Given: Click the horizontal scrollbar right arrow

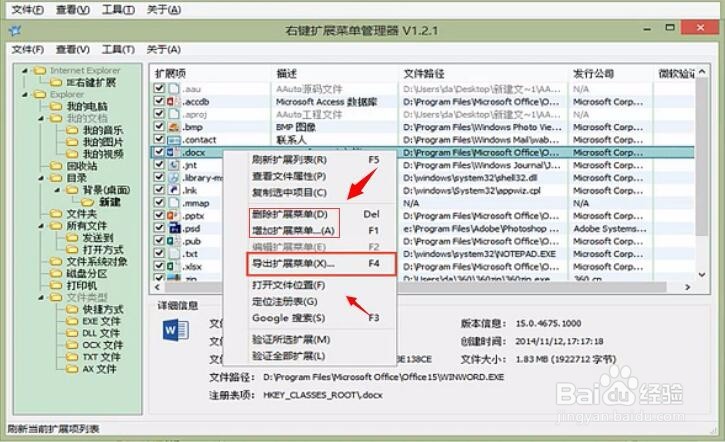Looking at the screenshot, I should tap(688, 287).
